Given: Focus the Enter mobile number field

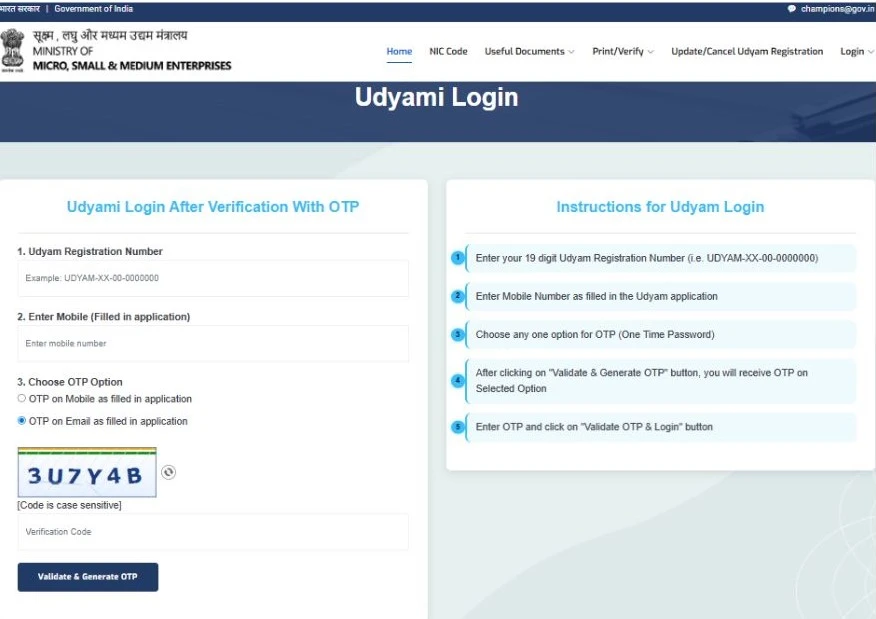Looking at the screenshot, I should pos(213,344).
